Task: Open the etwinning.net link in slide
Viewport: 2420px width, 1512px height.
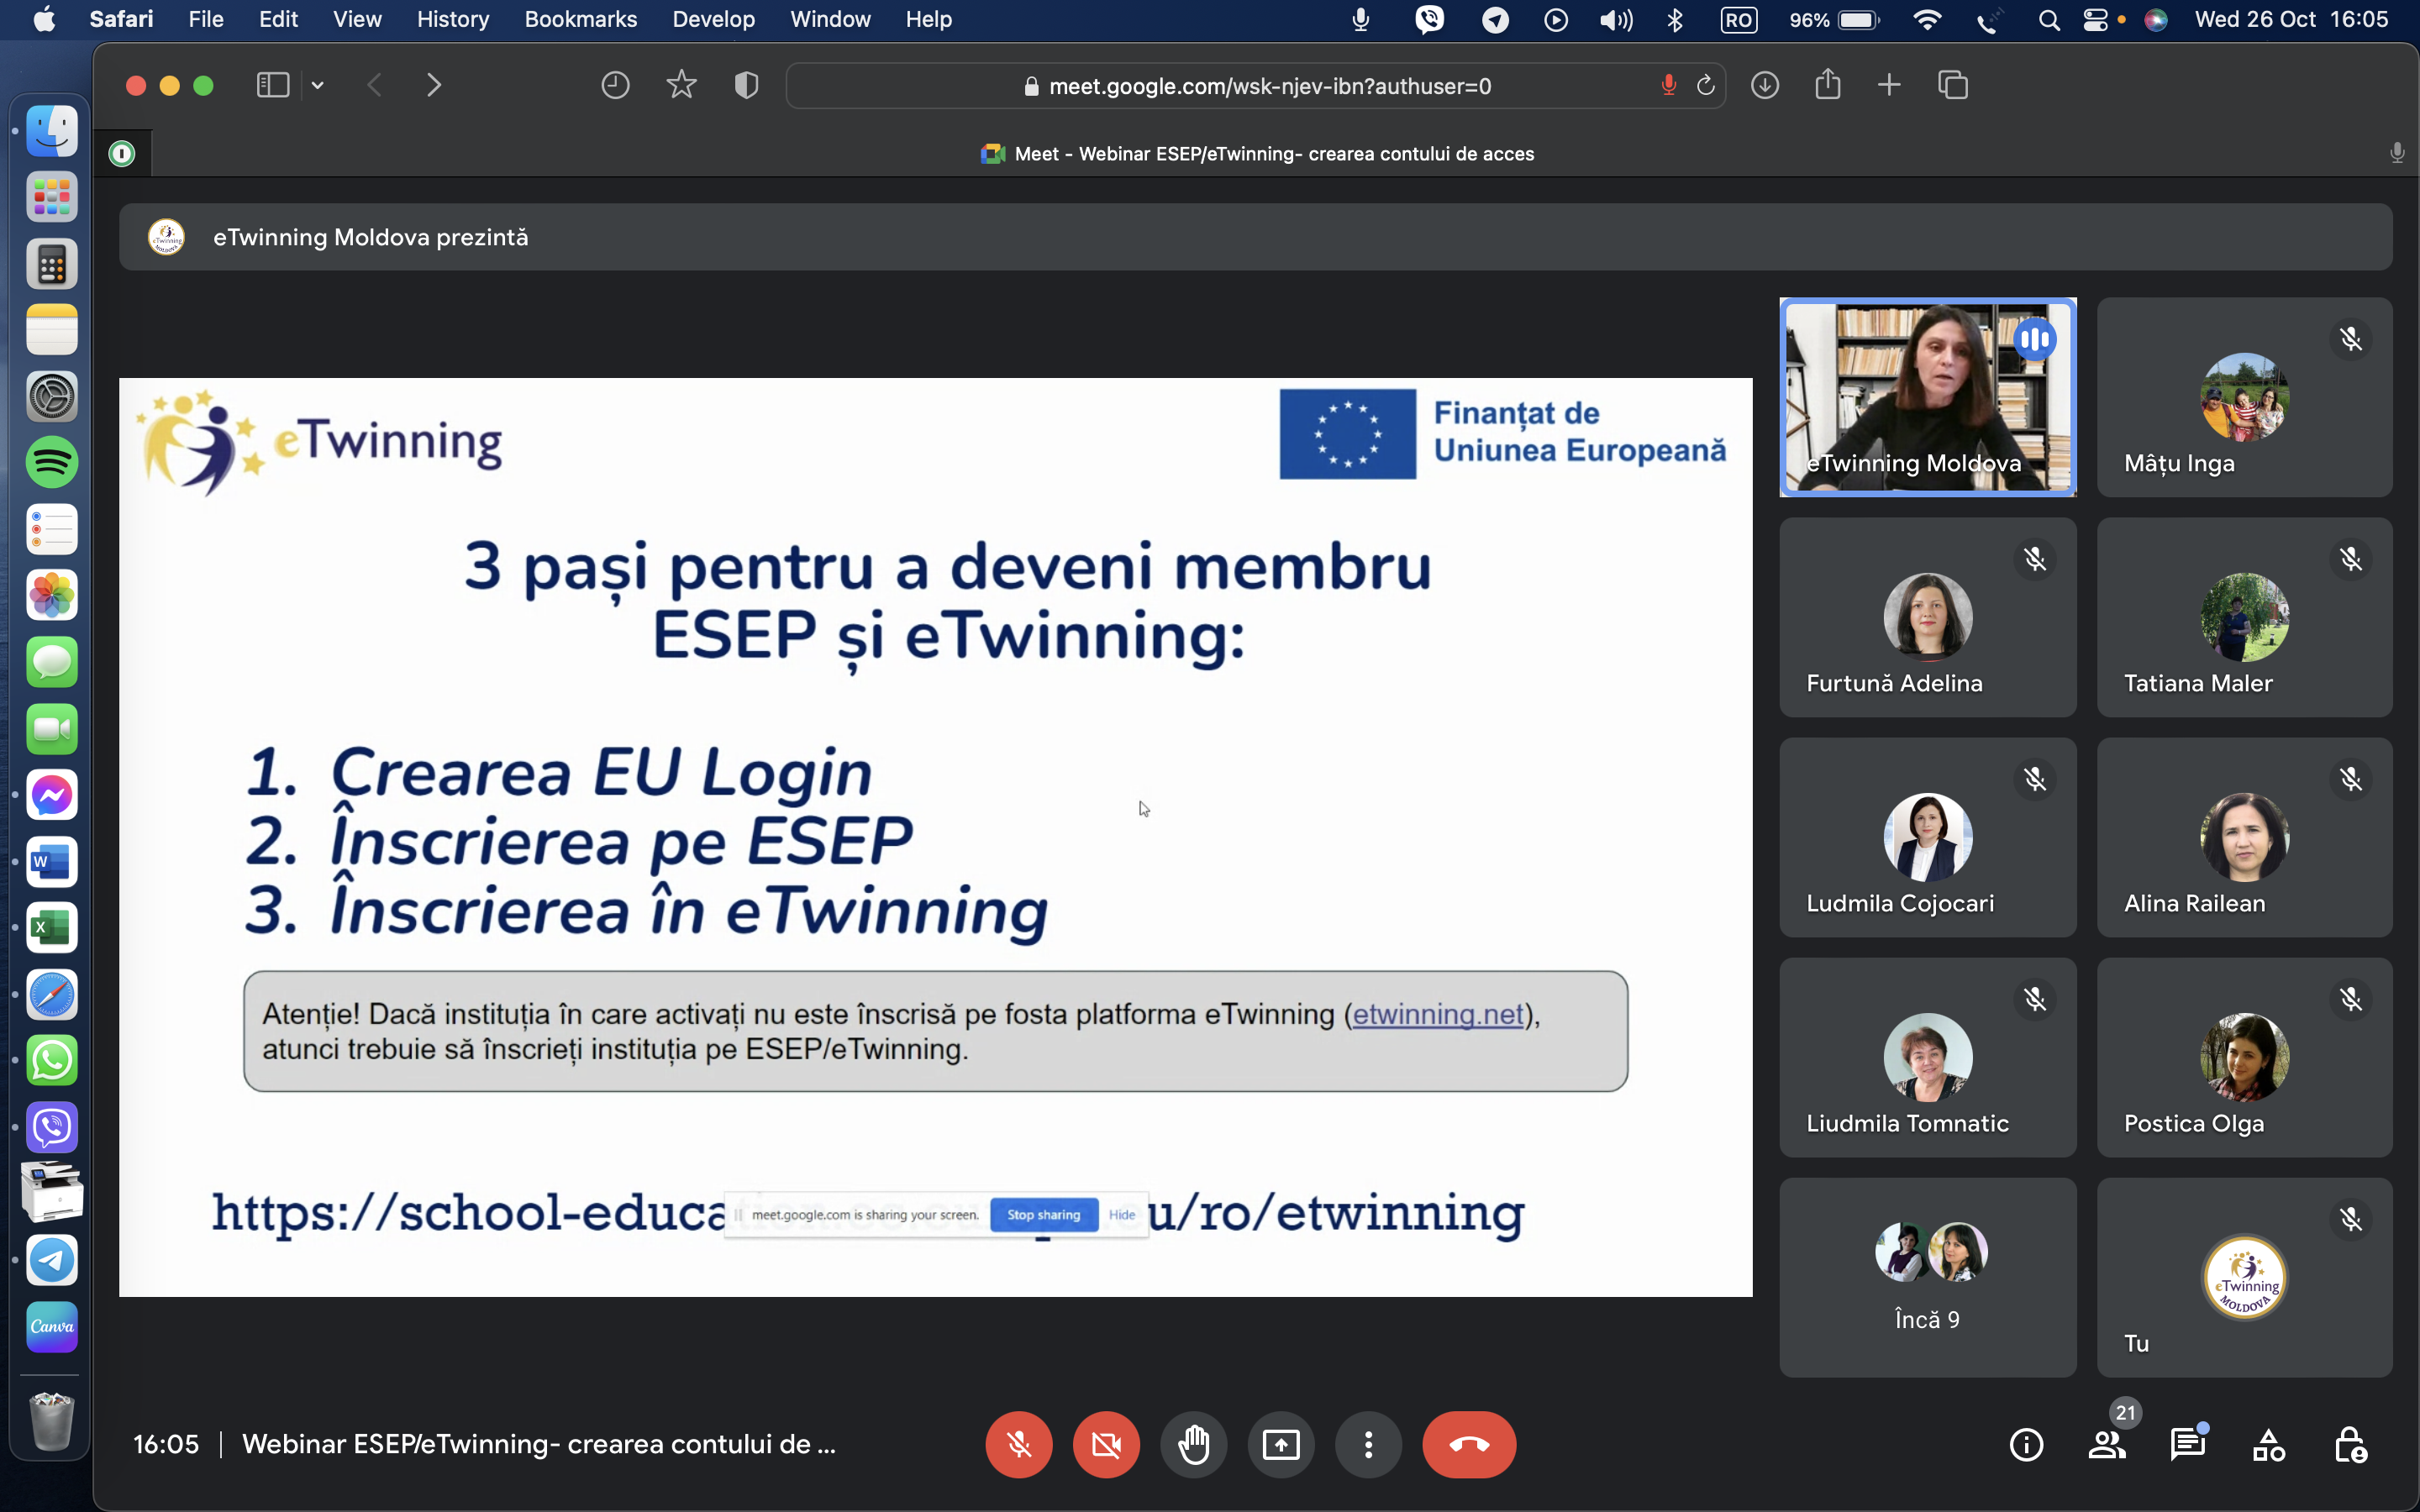Action: (1438, 1014)
